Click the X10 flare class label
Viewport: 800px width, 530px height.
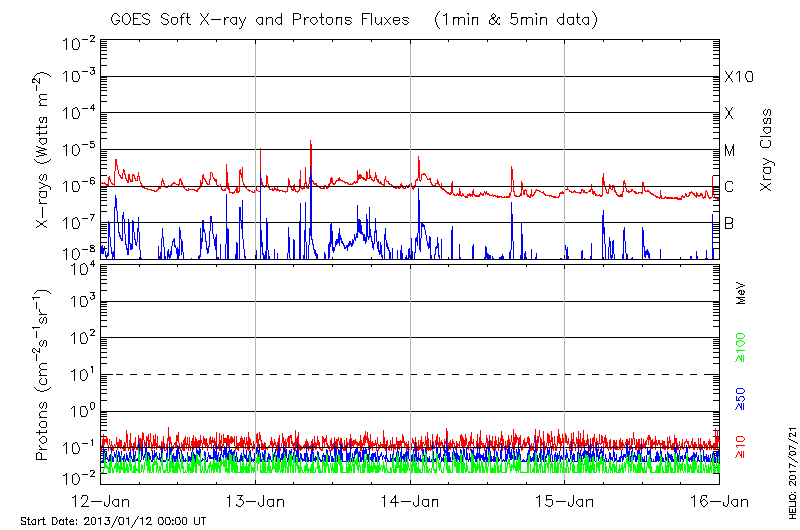[x=738, y=77]
